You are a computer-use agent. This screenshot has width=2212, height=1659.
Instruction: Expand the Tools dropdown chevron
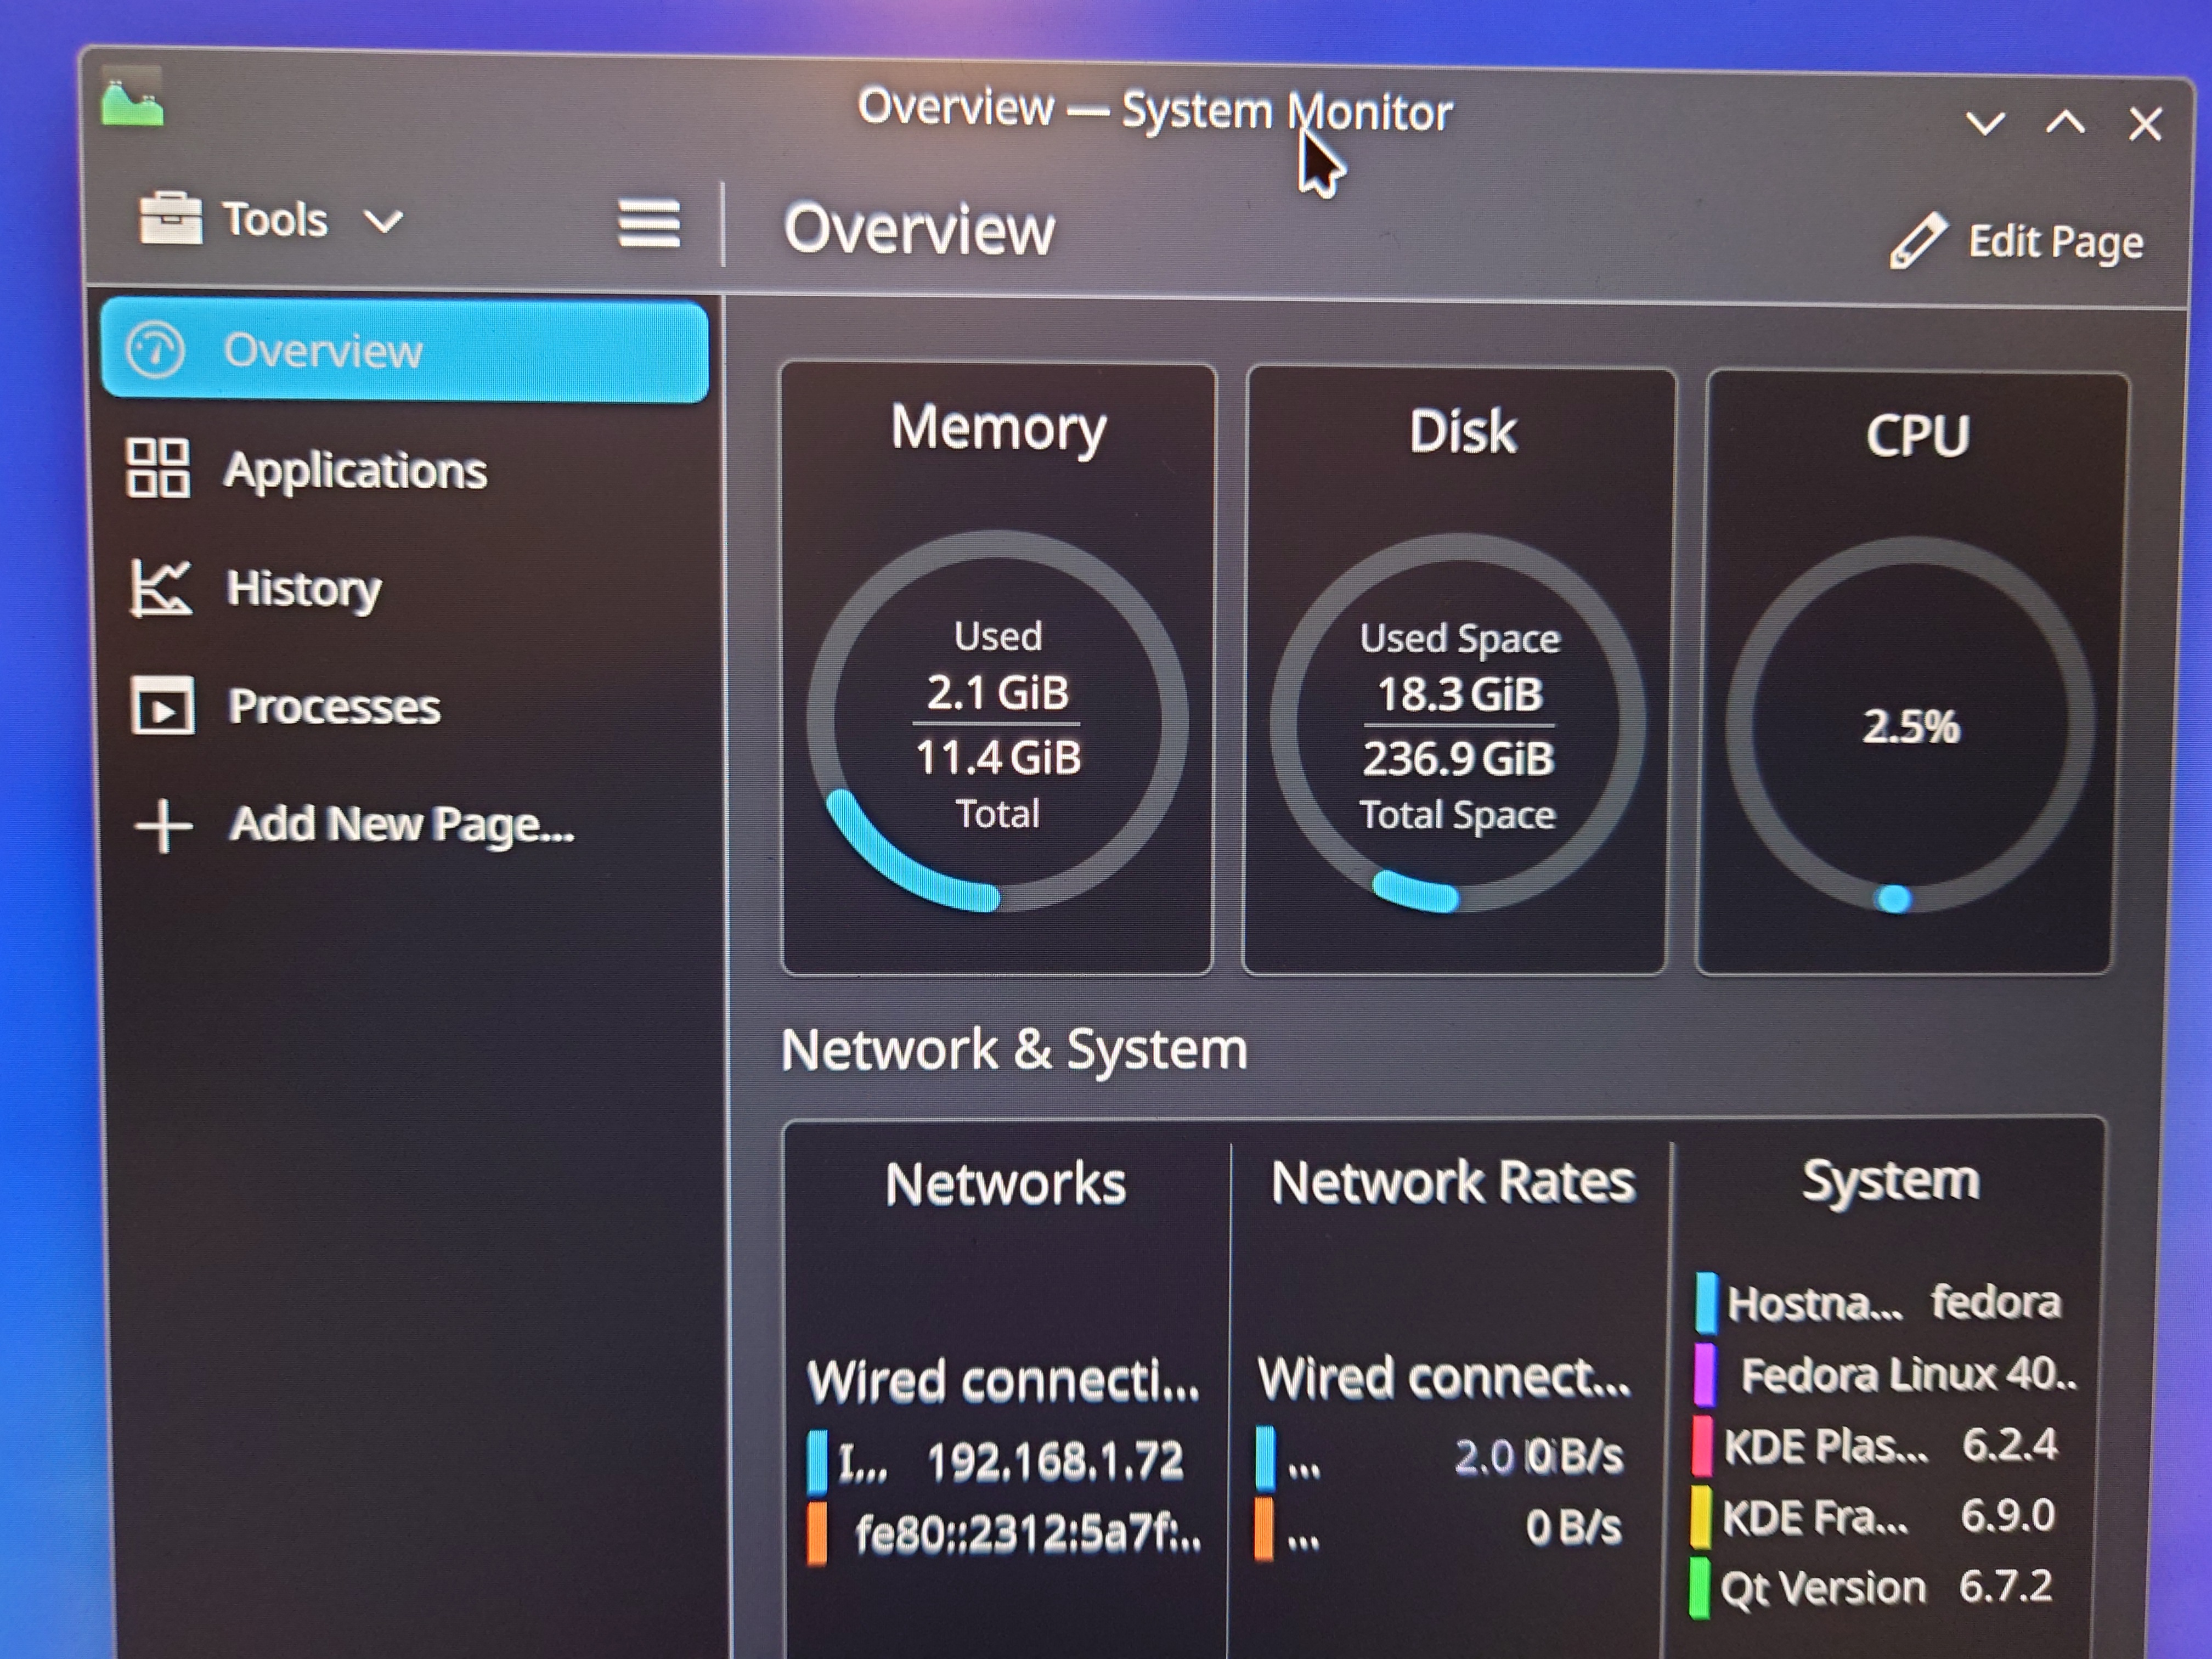coord(383,221)
